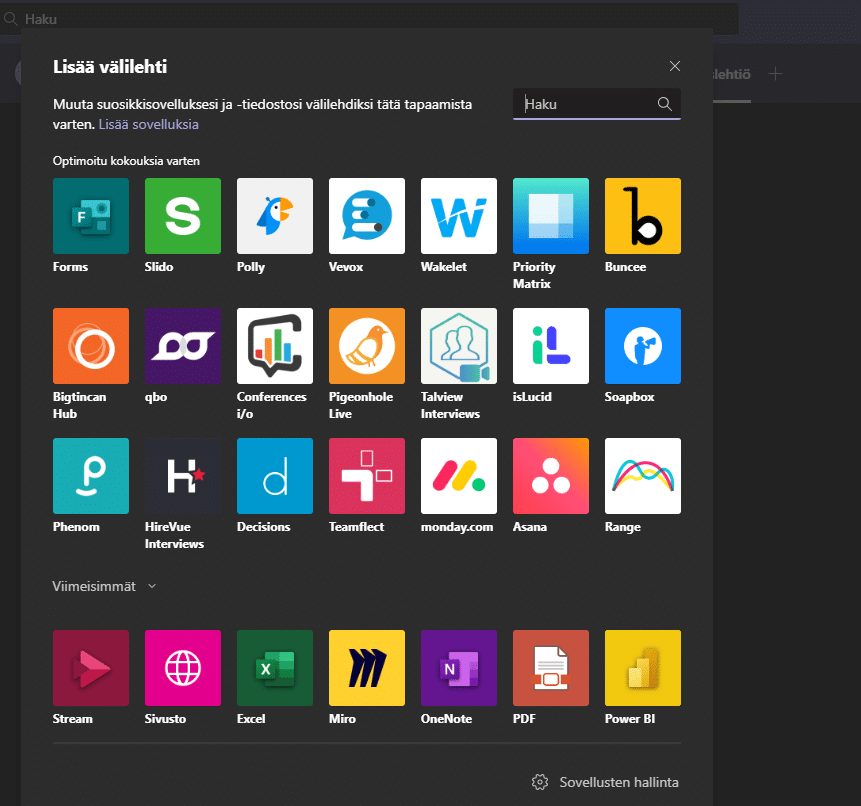Add the Forms app tab
The height and width of the screenshot is (806, 861).
click(x=91, y=216)
